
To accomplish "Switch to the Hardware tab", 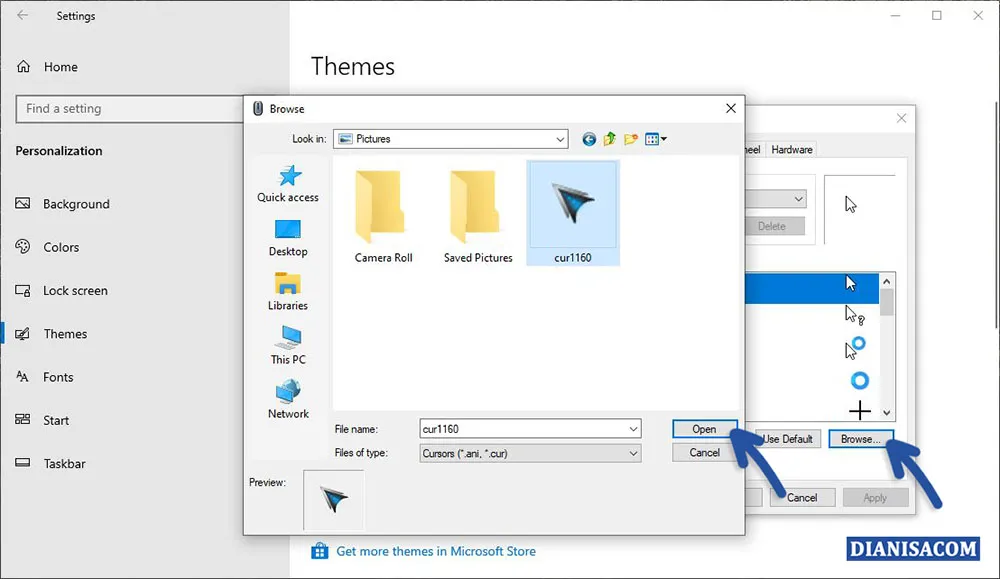I will [791, 149].
